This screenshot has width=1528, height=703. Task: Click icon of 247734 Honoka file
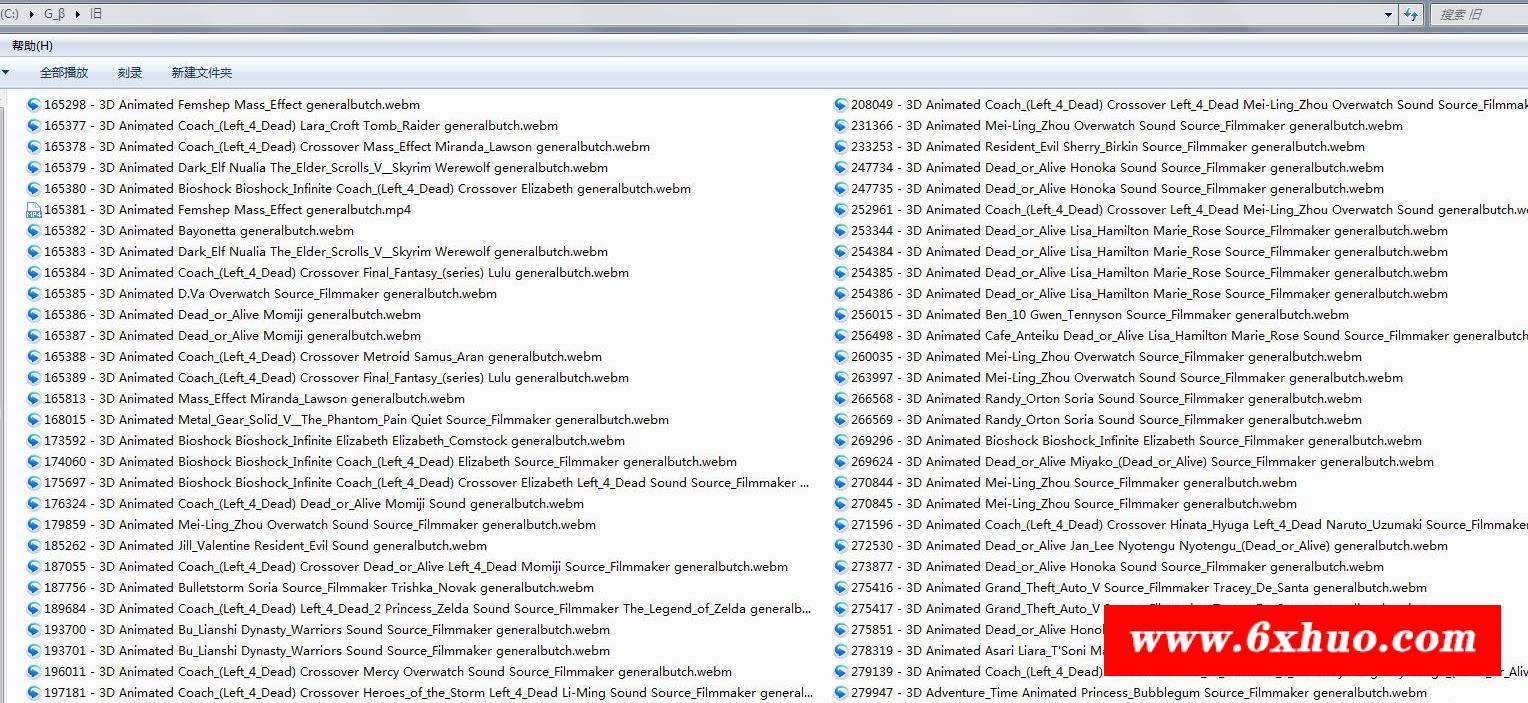click(x=841, y=167)
